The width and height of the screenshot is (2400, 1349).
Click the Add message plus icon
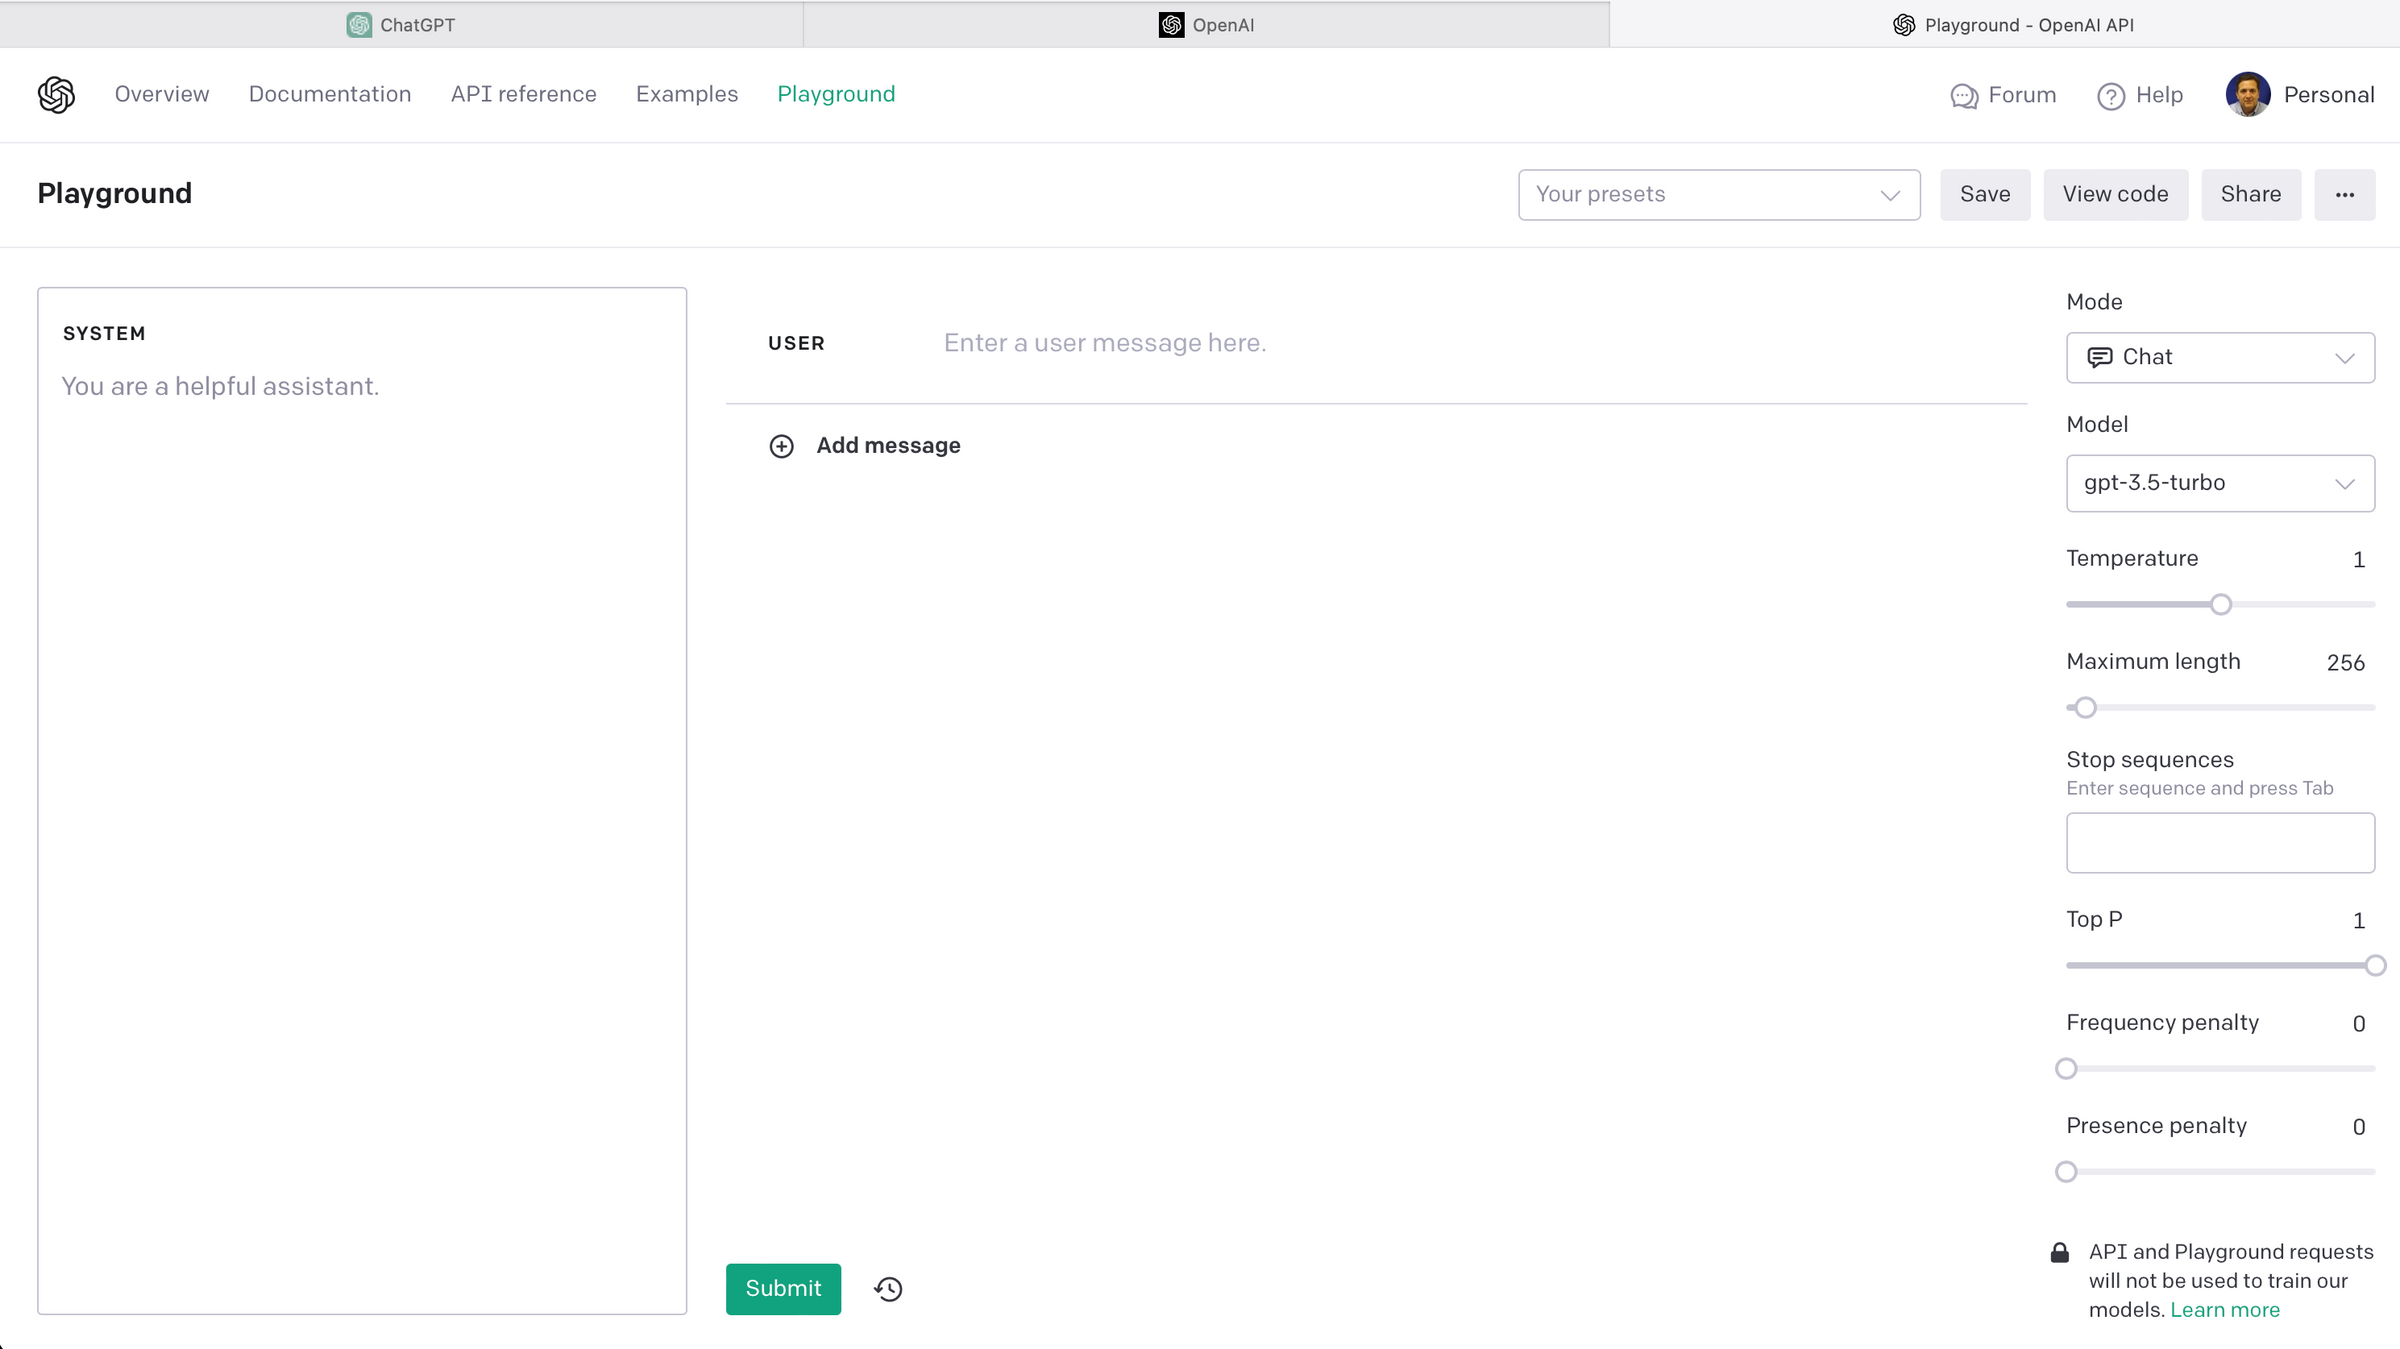(x=781, y=446)
